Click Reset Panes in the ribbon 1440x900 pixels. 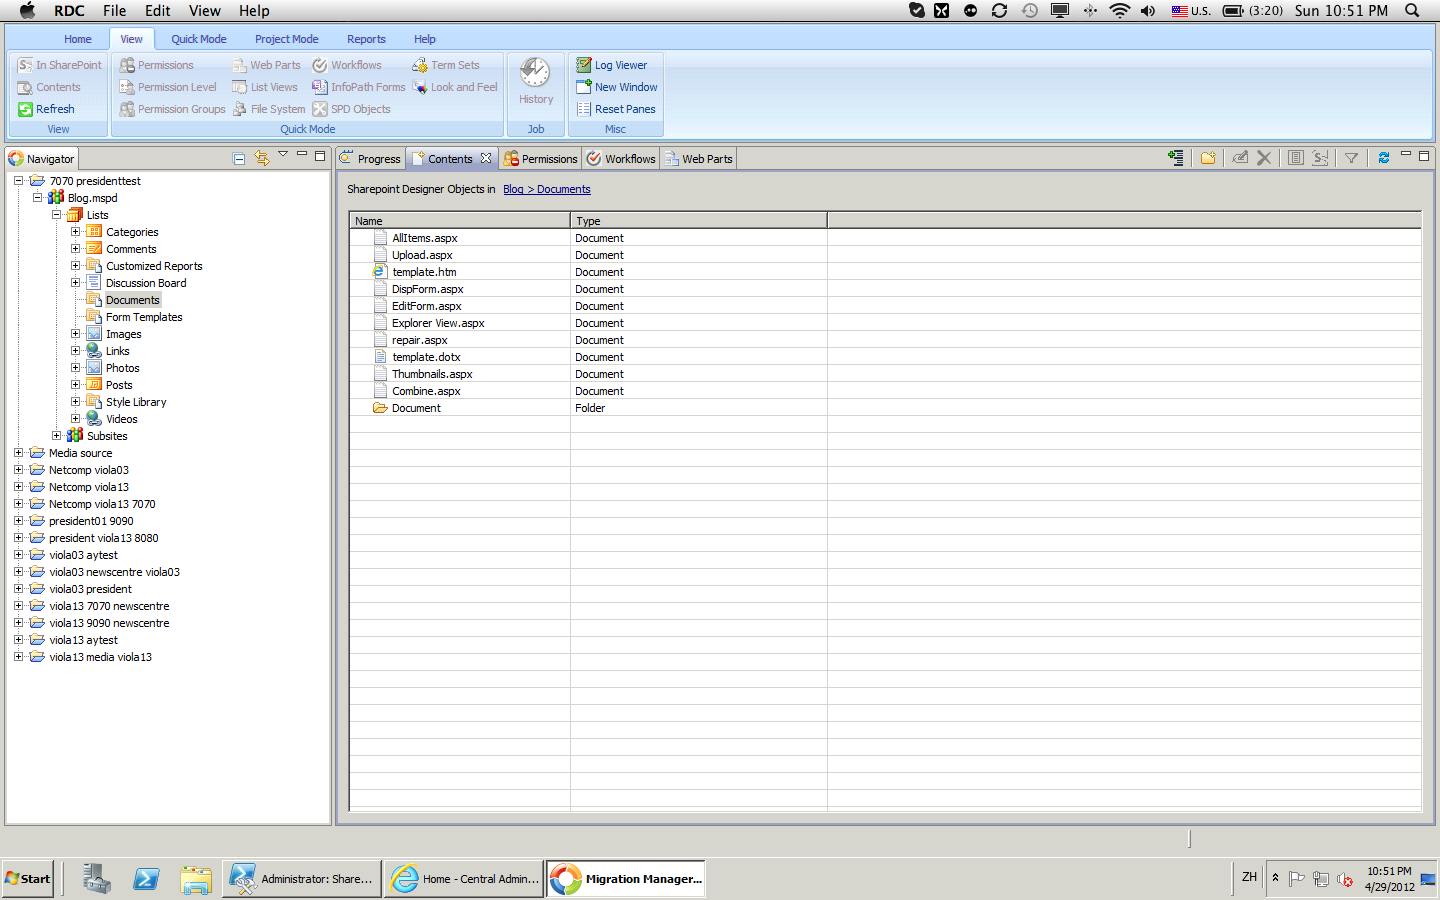(x=615, y=109)
